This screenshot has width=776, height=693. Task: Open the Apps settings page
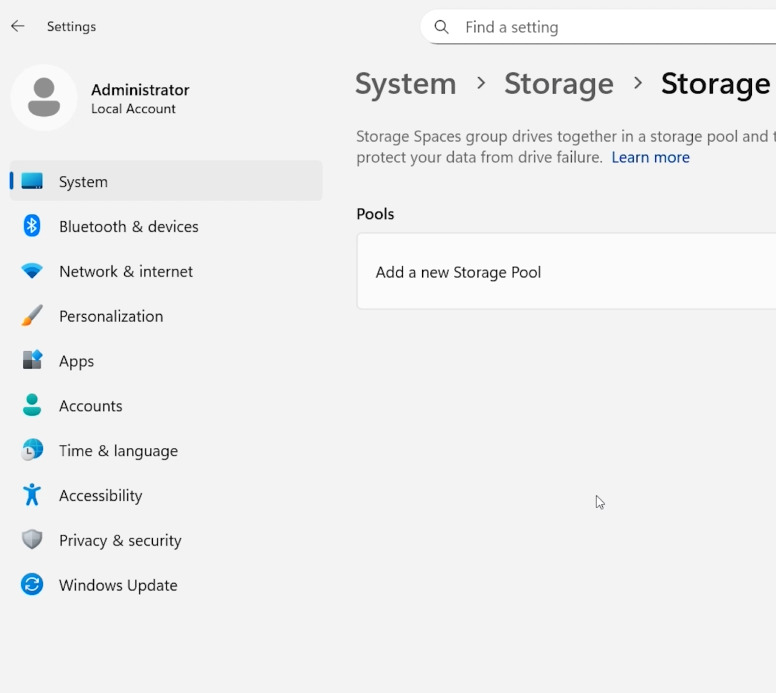pos(166,361)
